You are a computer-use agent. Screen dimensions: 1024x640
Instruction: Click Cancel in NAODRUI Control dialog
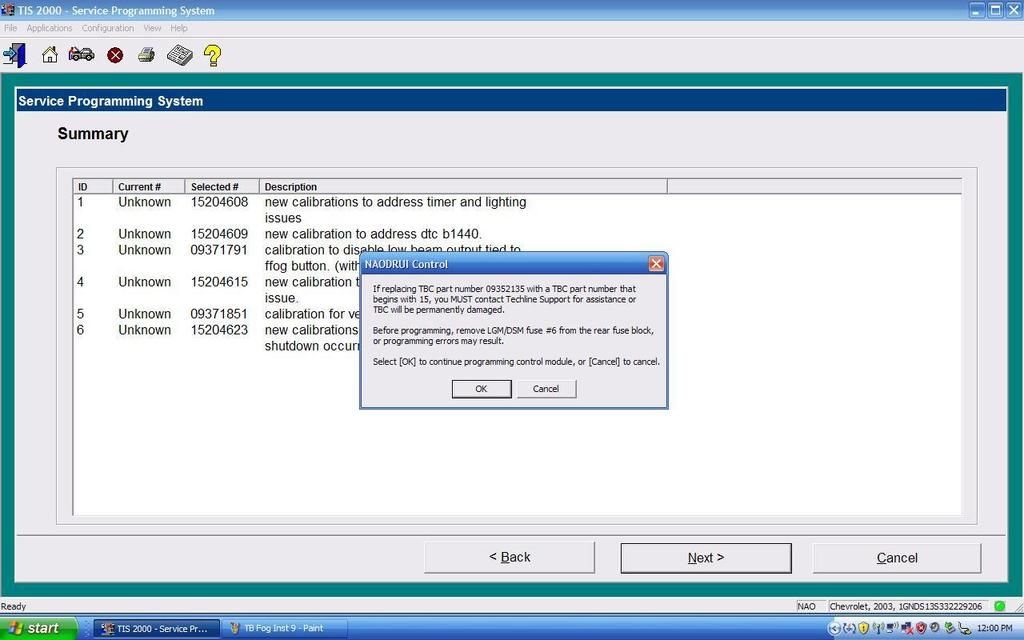[x=546, y=389]
